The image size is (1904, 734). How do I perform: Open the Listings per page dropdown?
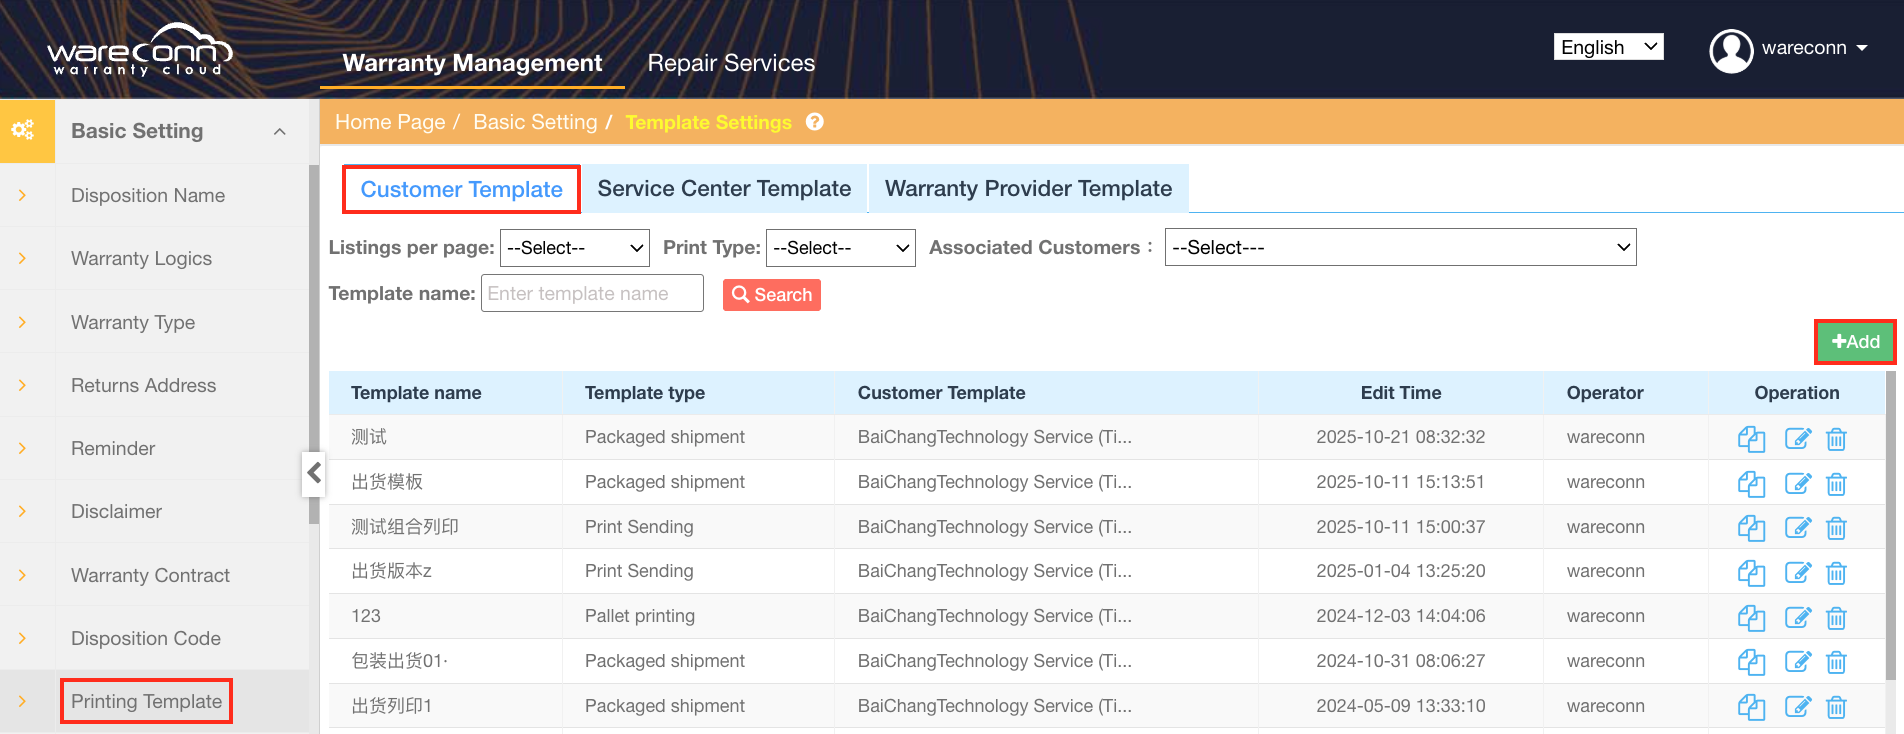pyautogui.click(x=574, y=248)
